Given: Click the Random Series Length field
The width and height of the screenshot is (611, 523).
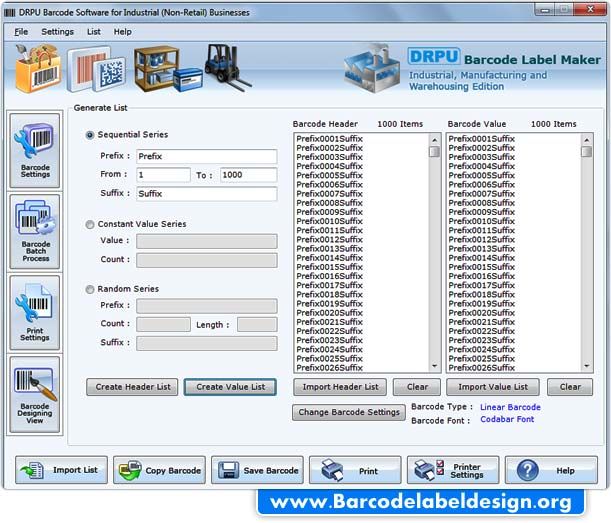Looking at the screenshot, I should tap(257, 324).
